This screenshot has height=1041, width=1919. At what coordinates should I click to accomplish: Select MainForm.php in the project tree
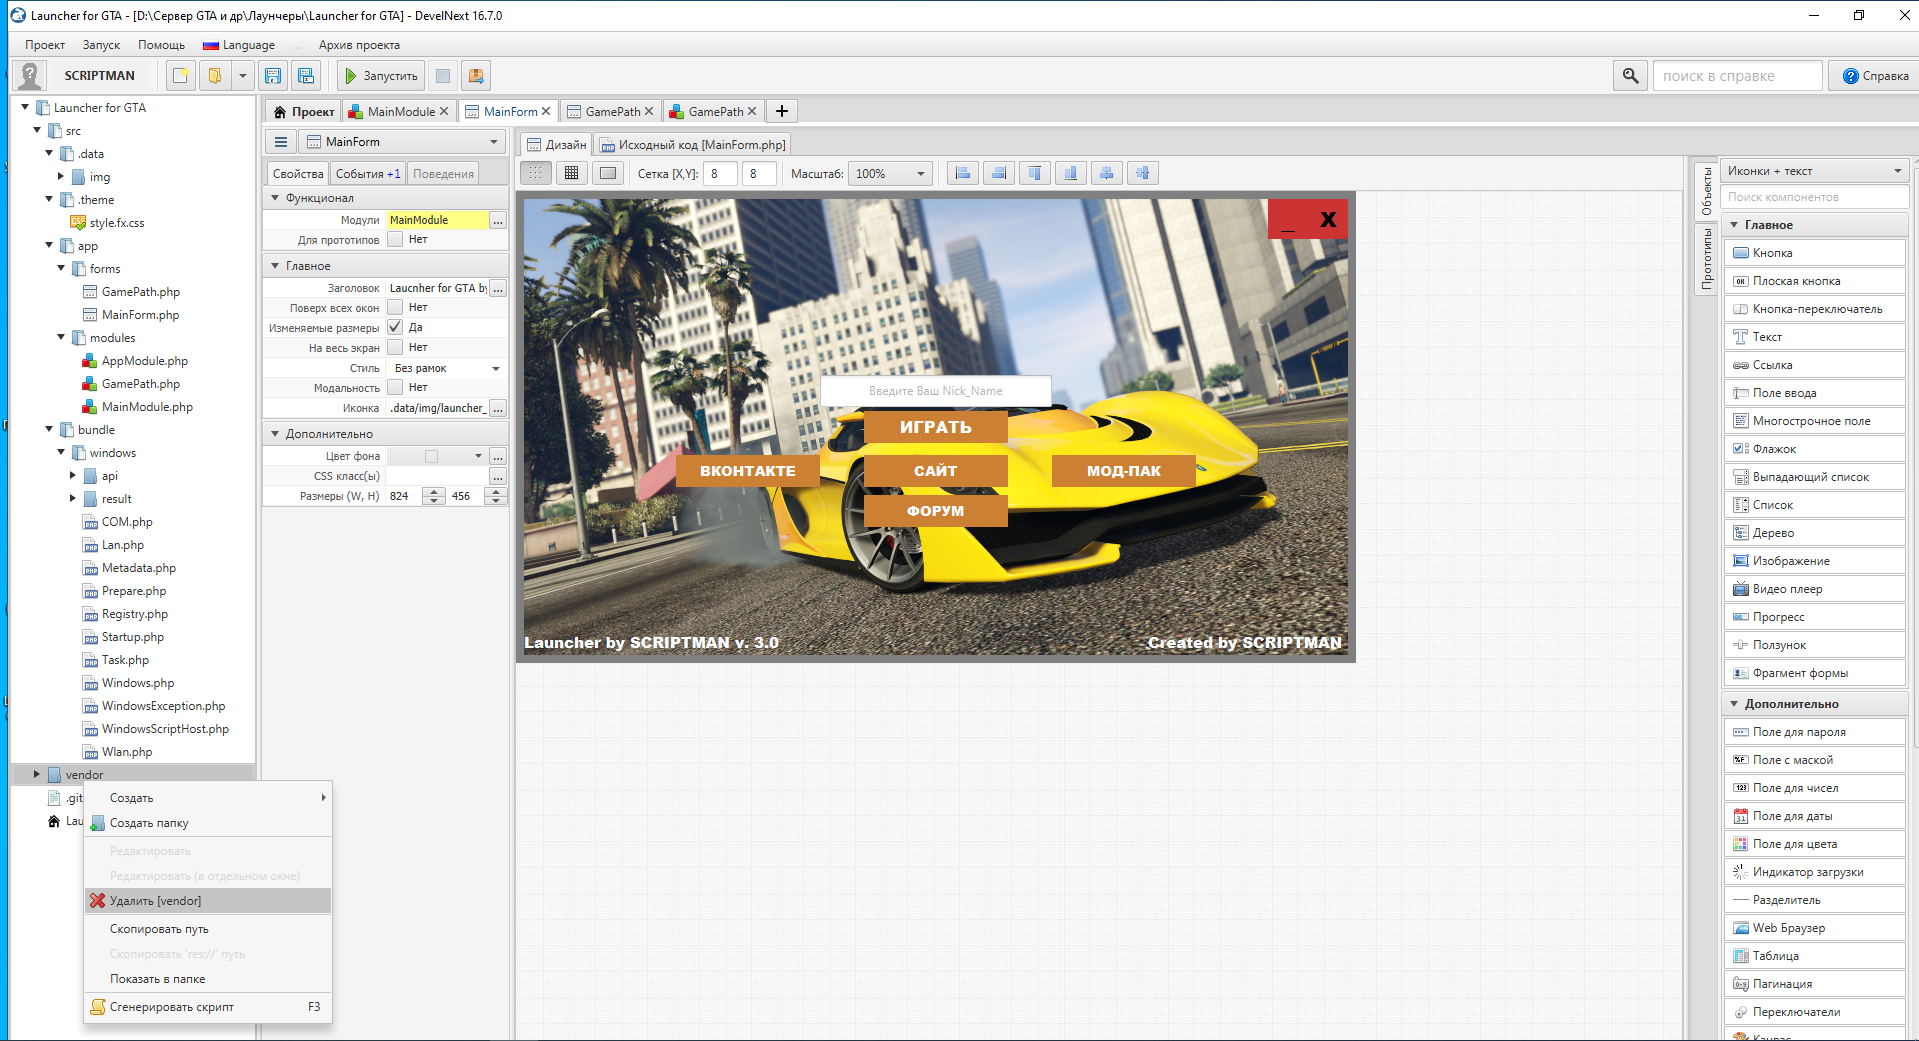pos(140,315)
